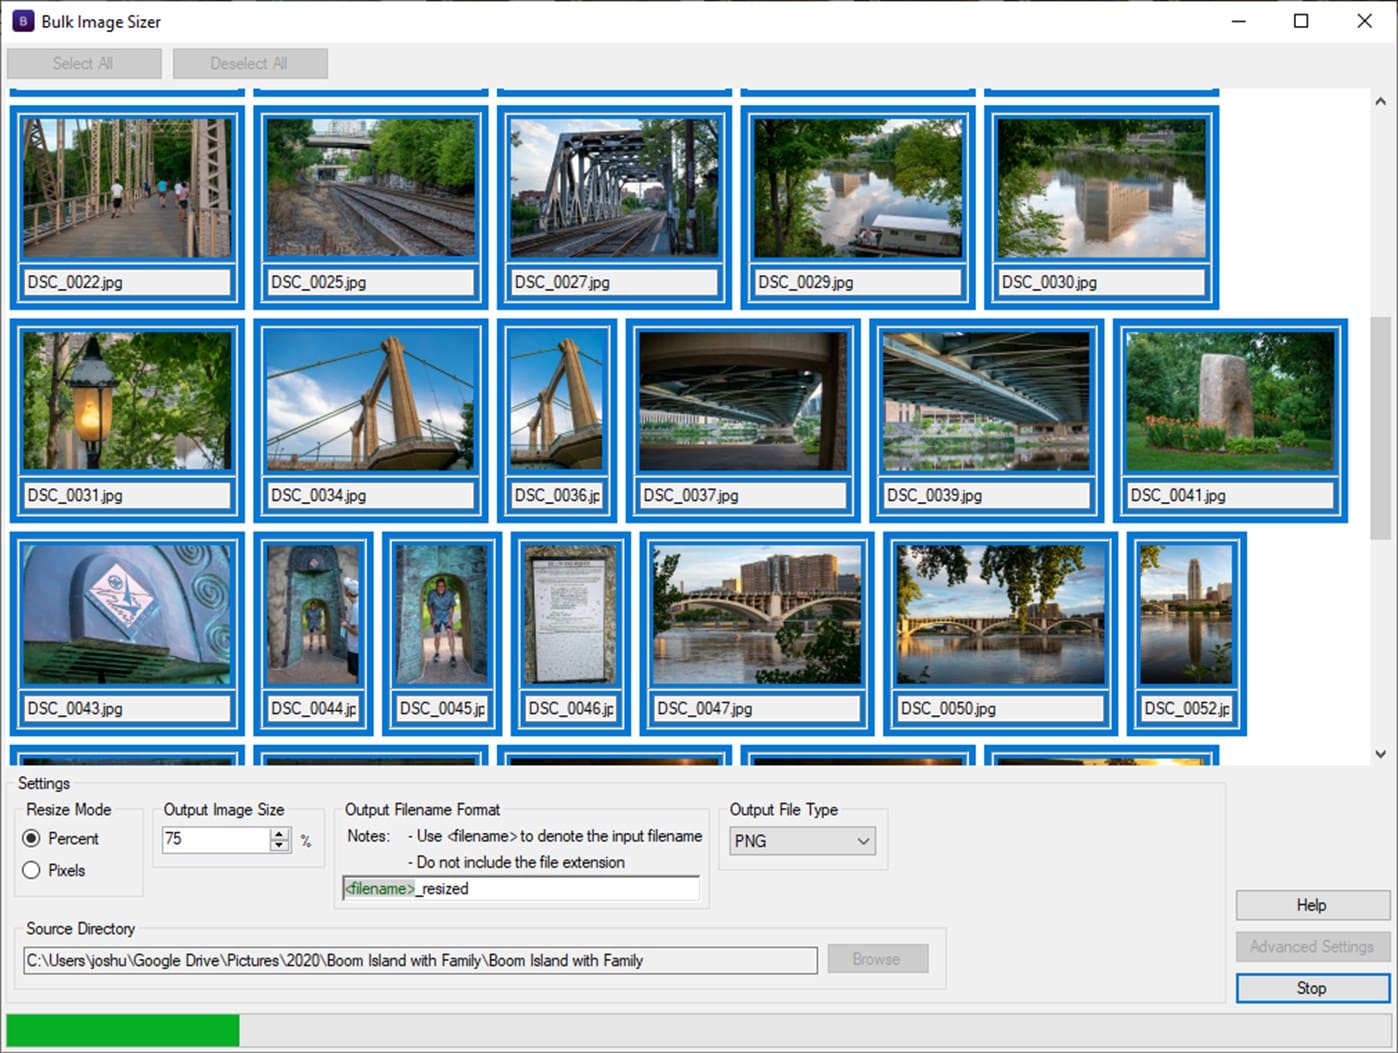Click the Stop button
The height and width of the screenshot is (1053, 1398).
pyautogui.click(x=1312, y=988)
